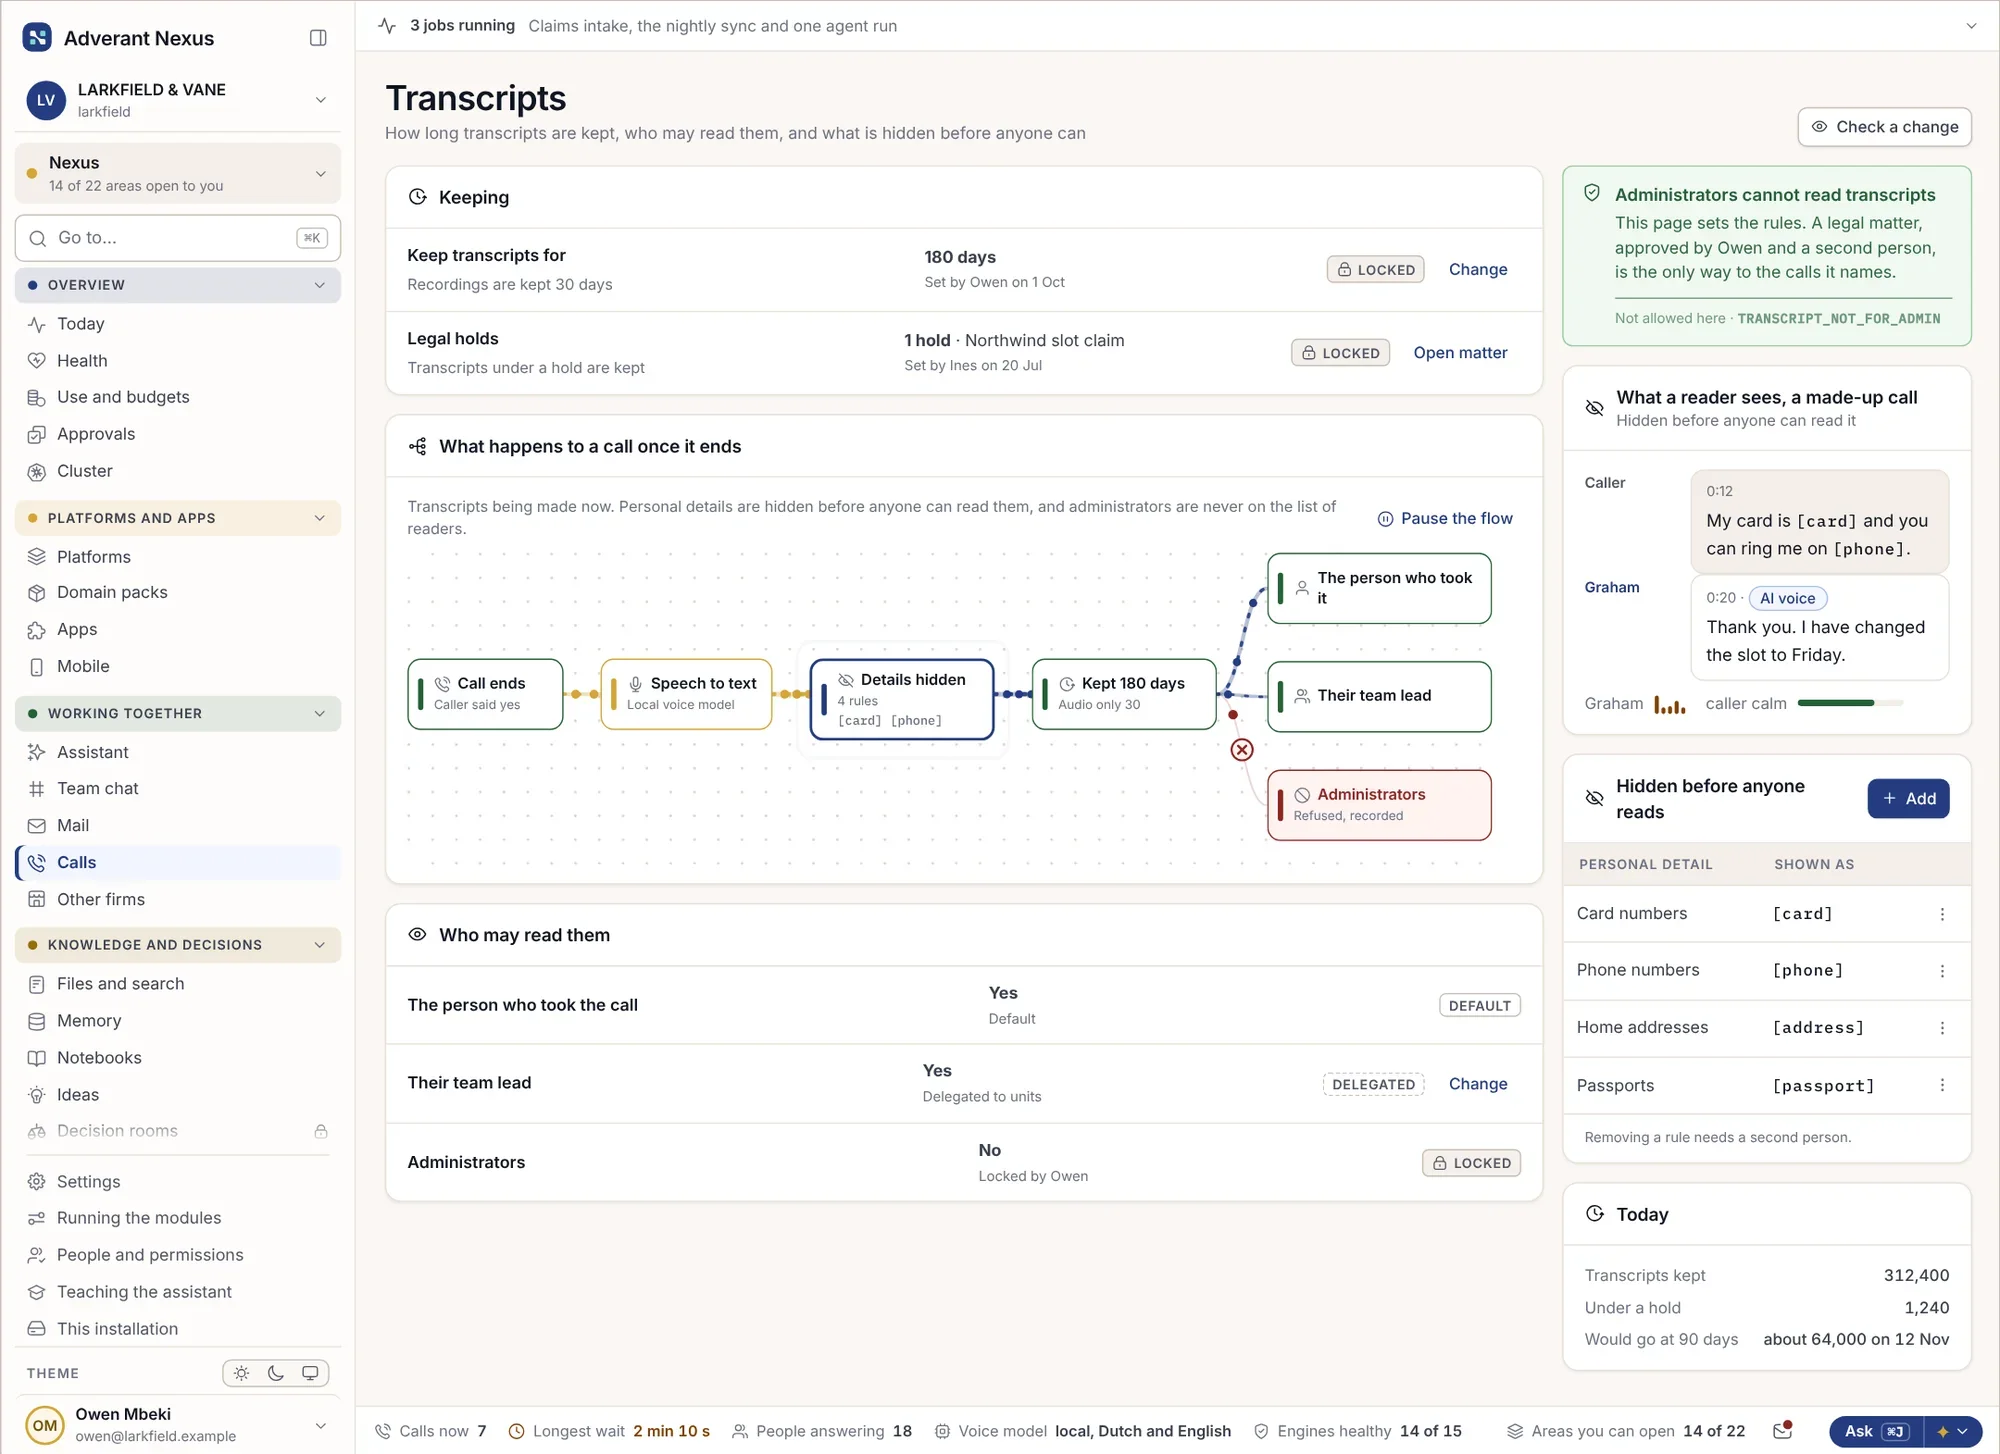Collapse the OVERVIEW section
The height and width of the screenshot is (1454, 2000).
tap(178, 285)
